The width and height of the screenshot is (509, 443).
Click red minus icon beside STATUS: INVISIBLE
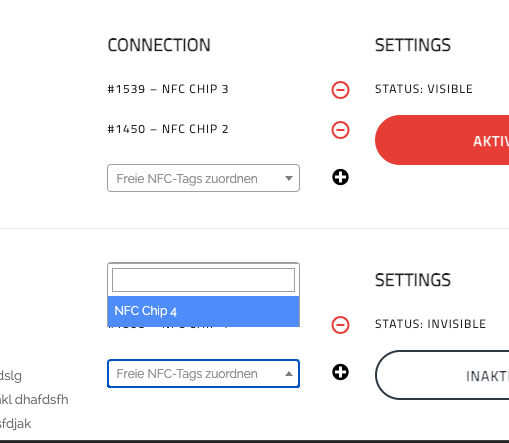click(340, 325)
